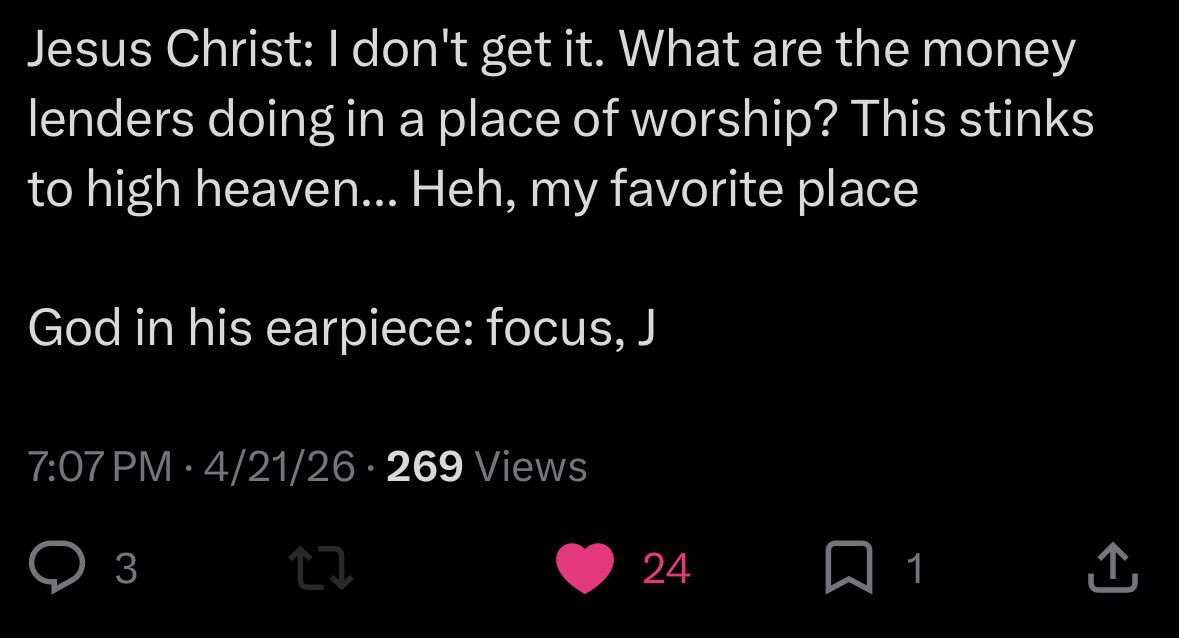
Task: Click the bookmark count 1
Action: pyautogui.click(x=911, y=569)
